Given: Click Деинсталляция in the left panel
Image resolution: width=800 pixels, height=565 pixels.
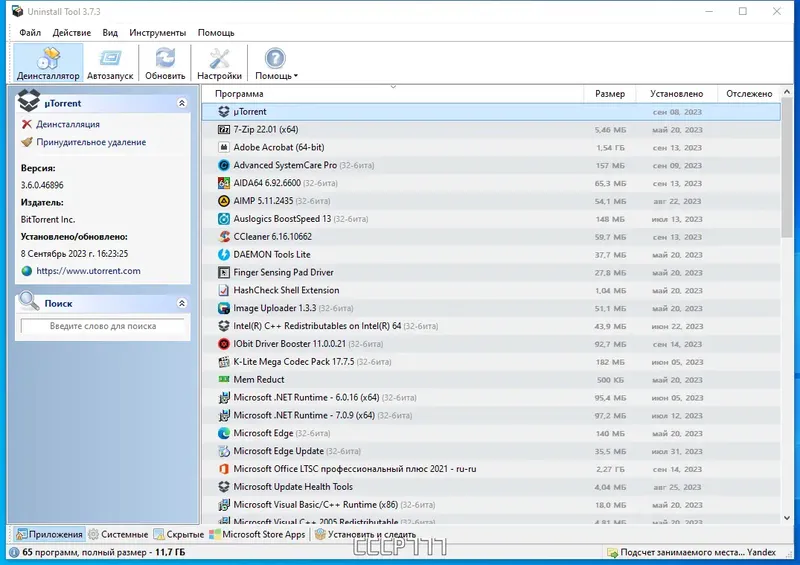Looking at the screenshot, I should pyautogui.click(x=68, y=124).
